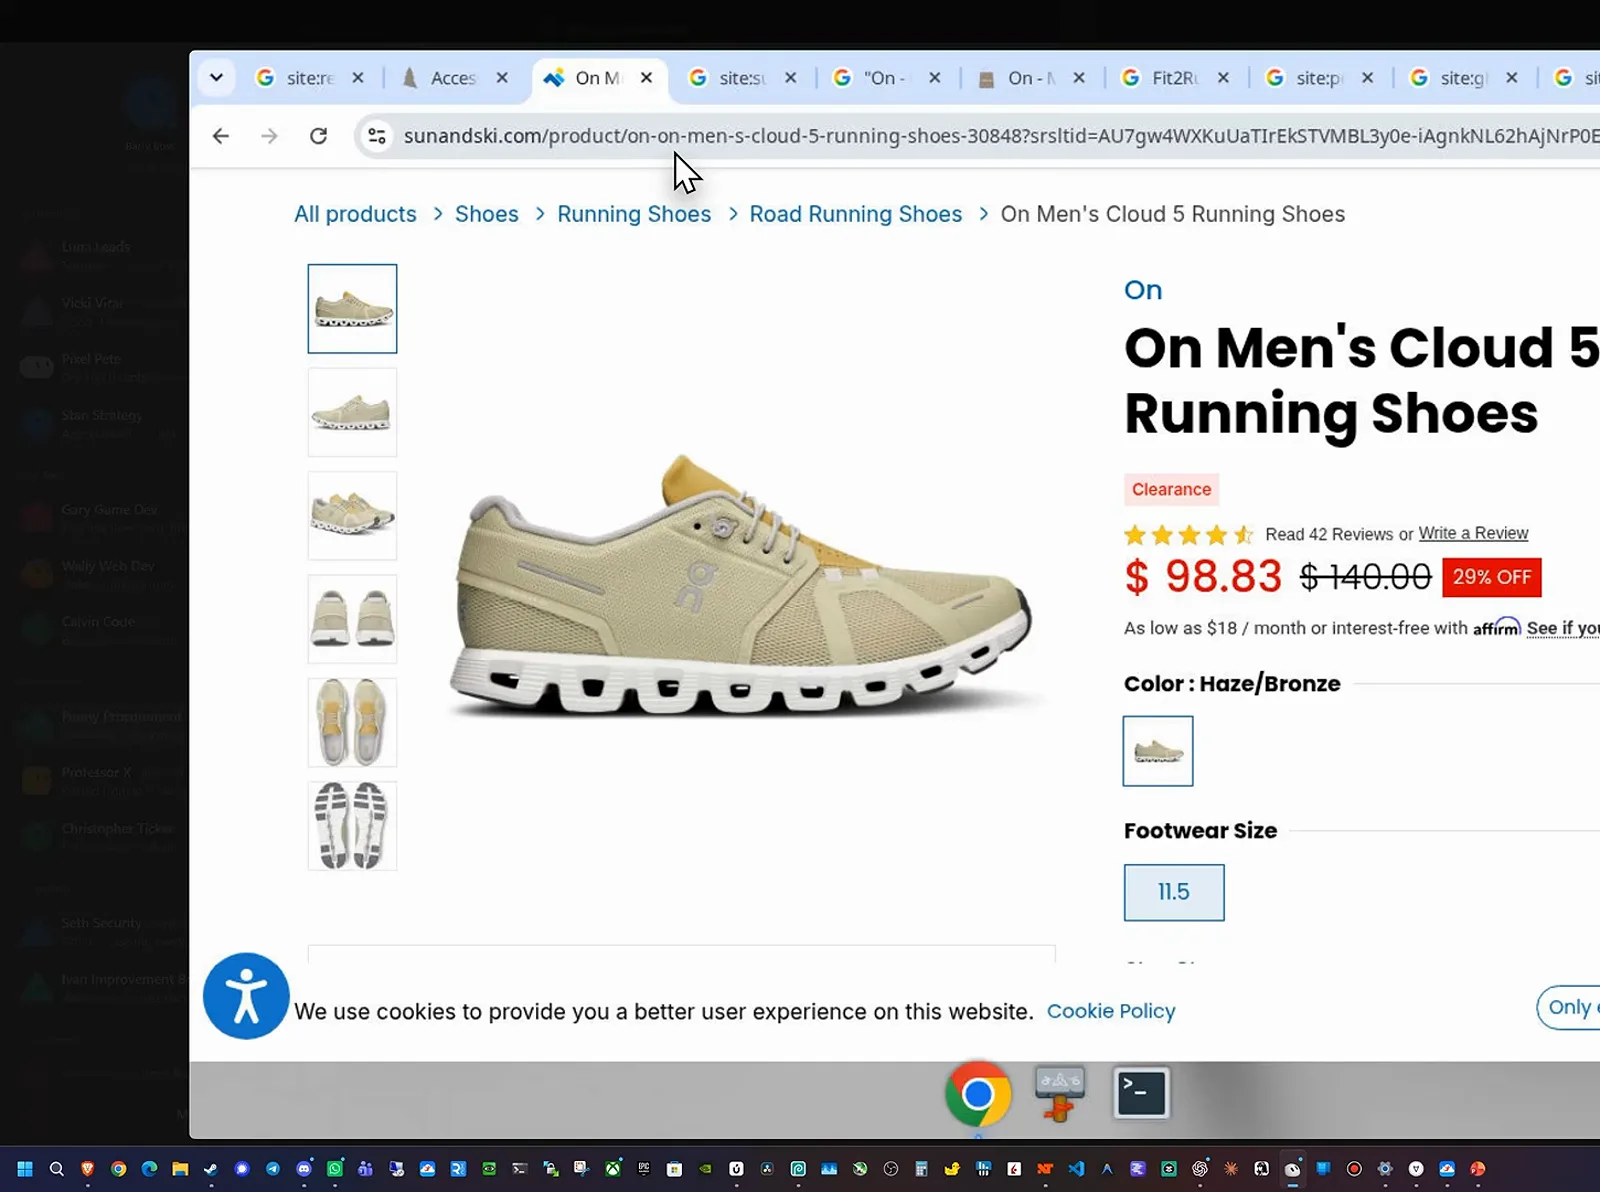Expand the tab search dropdown arrow

(216, 77)
